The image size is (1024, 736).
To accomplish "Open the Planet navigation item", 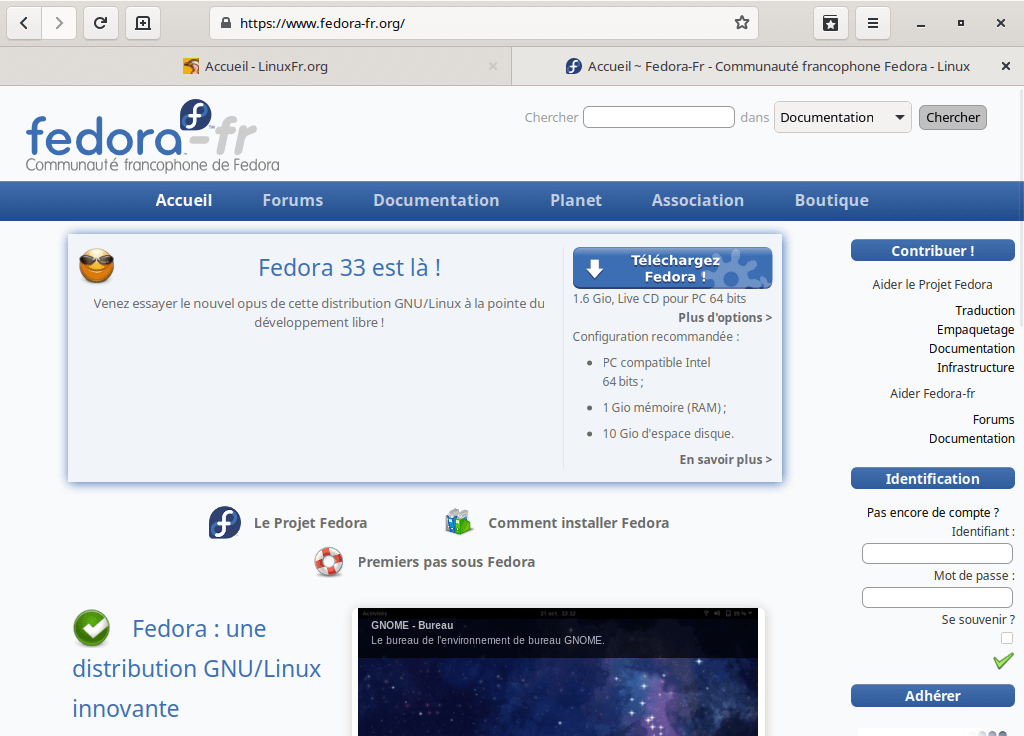I will [575, 200].
